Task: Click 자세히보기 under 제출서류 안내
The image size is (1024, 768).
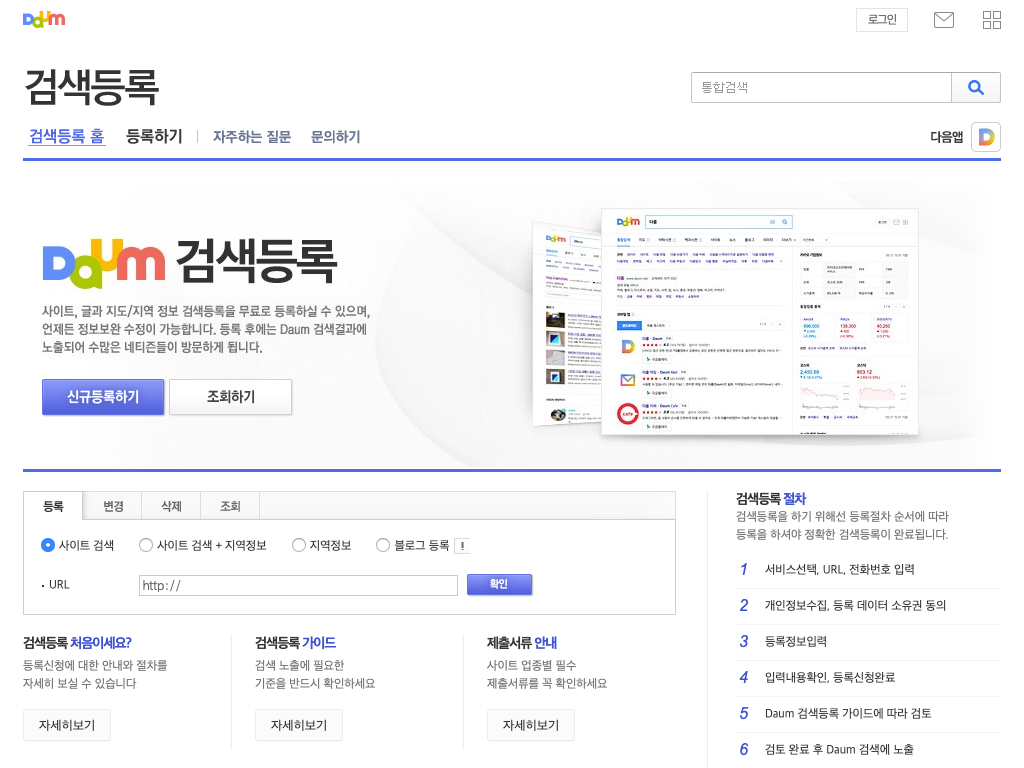Action: [530, 725]
